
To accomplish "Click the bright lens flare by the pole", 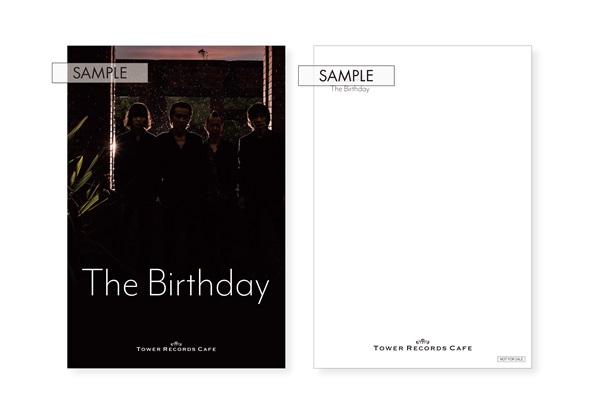I will [x=115, y=147].
